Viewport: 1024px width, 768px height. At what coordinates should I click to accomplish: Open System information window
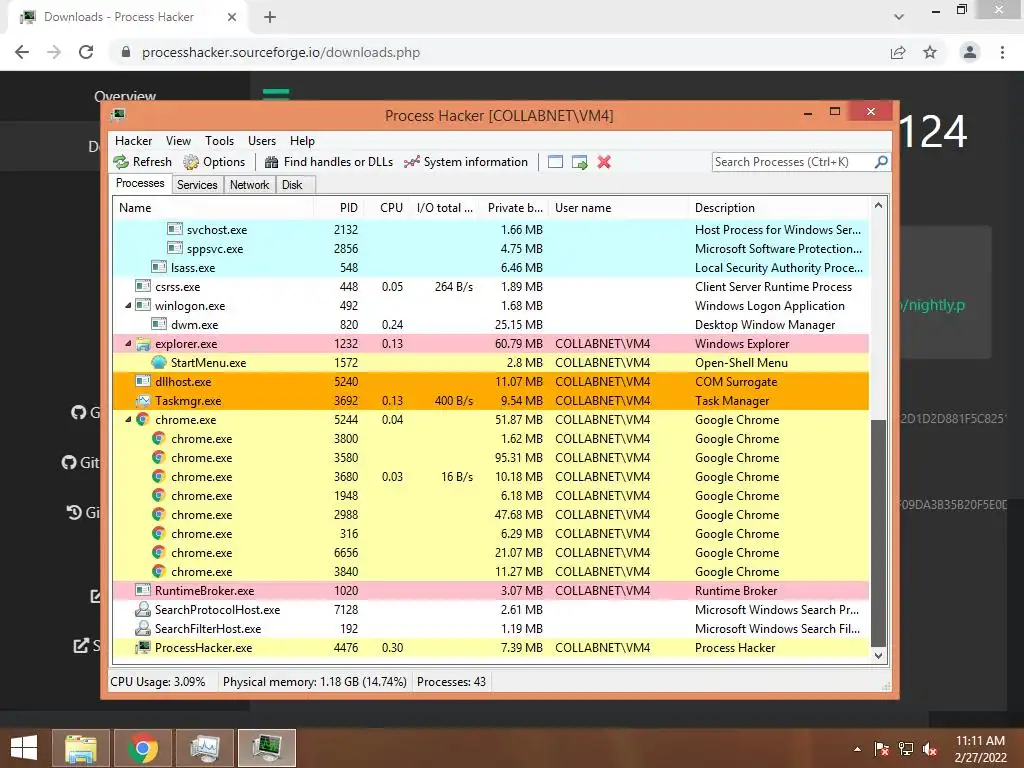pos(466,162)
